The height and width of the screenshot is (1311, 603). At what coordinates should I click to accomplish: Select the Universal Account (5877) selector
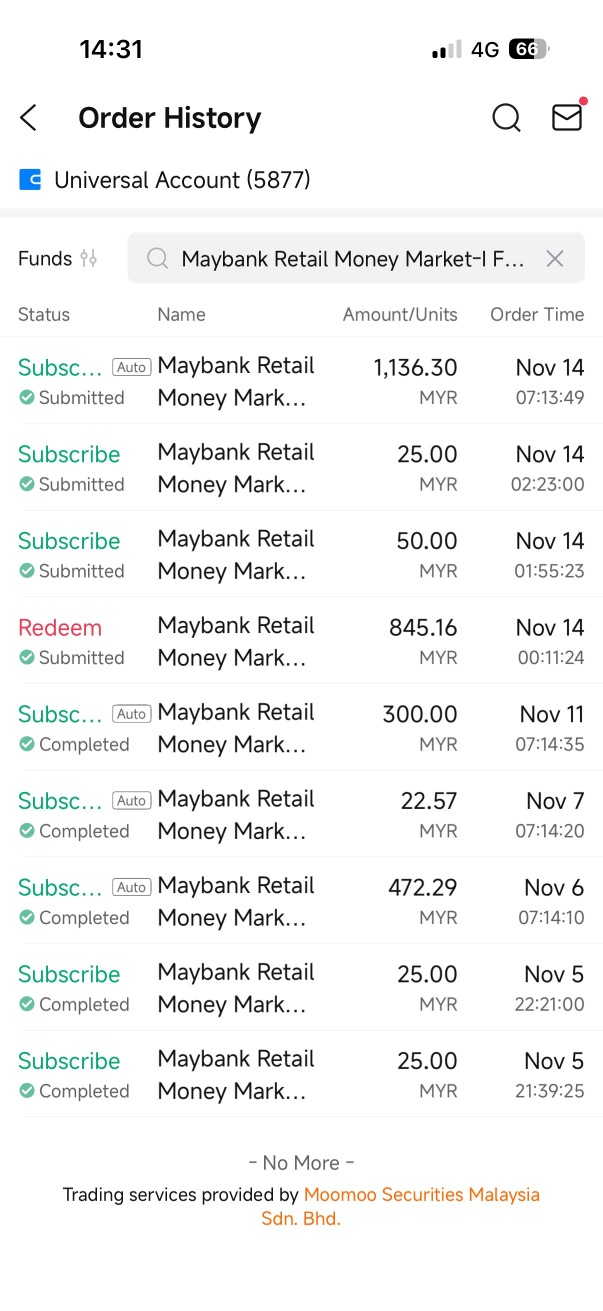pos(182,180)
